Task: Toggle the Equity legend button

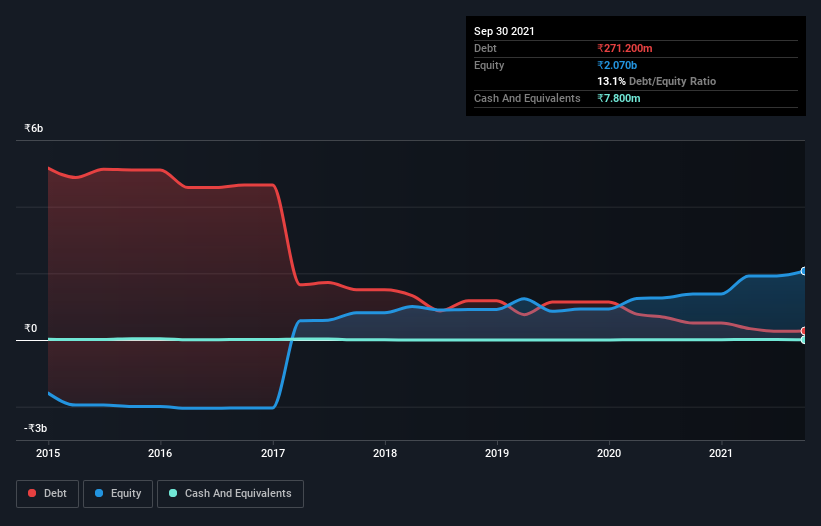Action: 118,494
